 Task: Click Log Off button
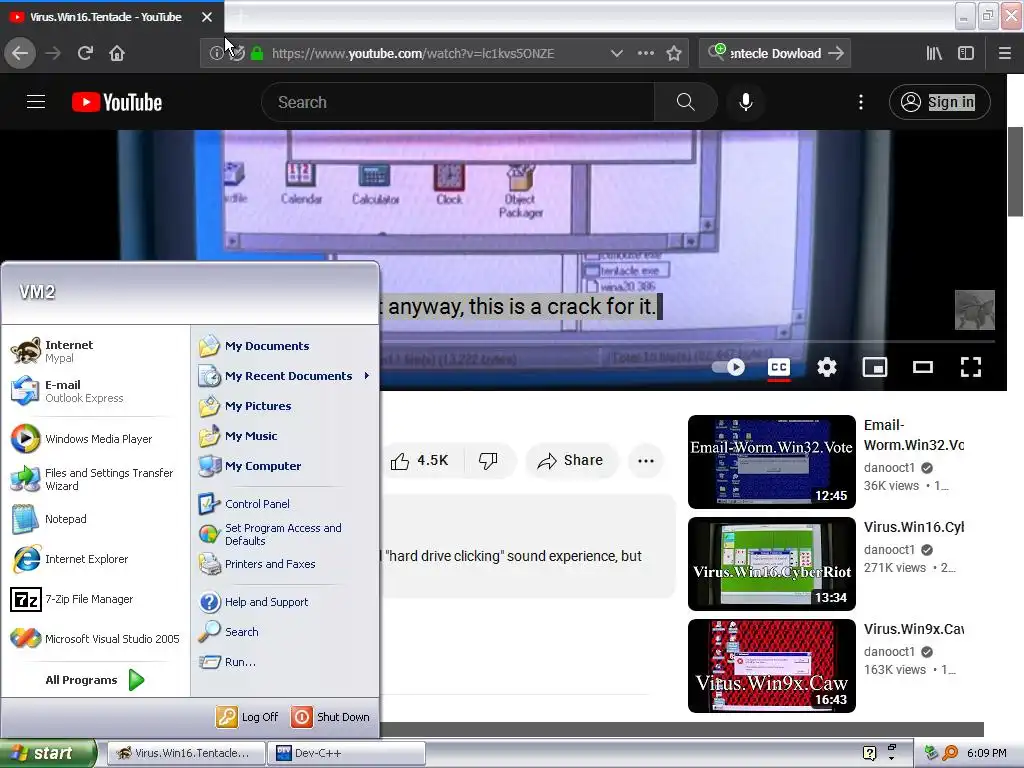(x=248, y=717)
